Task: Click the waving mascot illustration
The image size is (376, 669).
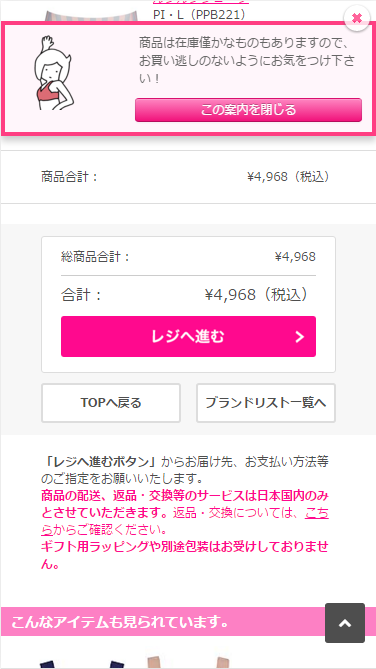Action: click(x=53, y=73)
